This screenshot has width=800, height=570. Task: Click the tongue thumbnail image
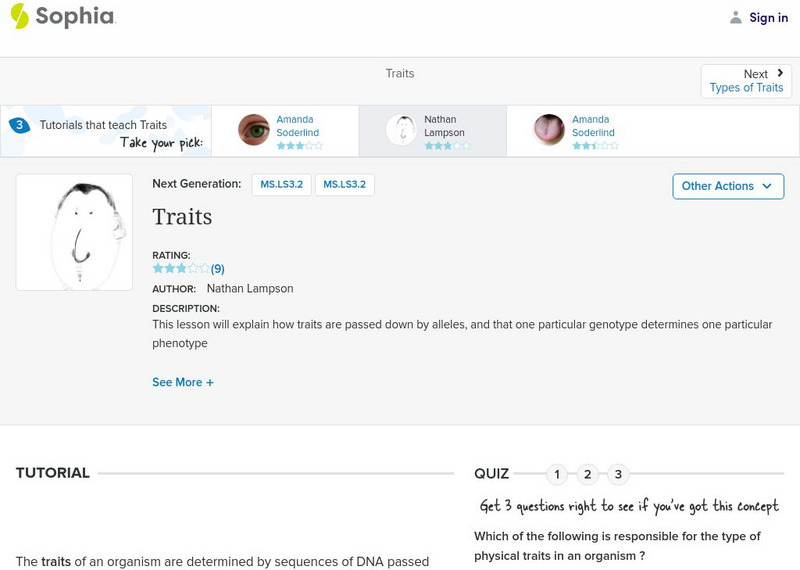[x=549, y=130]
